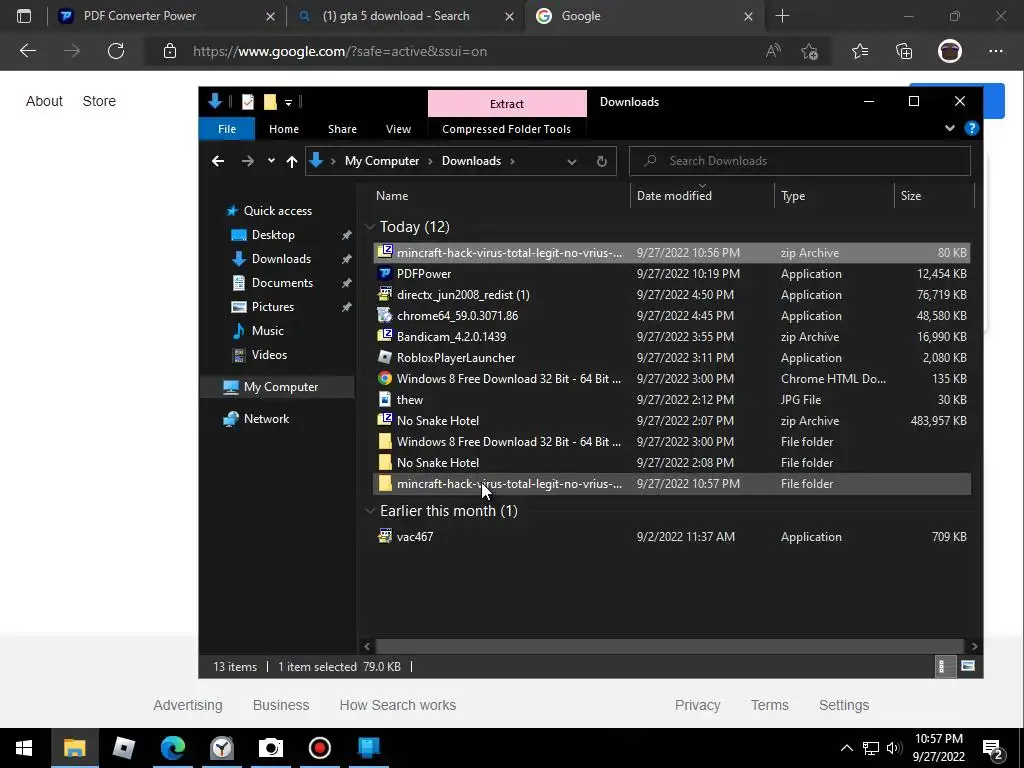Expand the Explorer ribbon with the chevron
The width and height of the screenshot is (1024, 768).
coord(950,128)
